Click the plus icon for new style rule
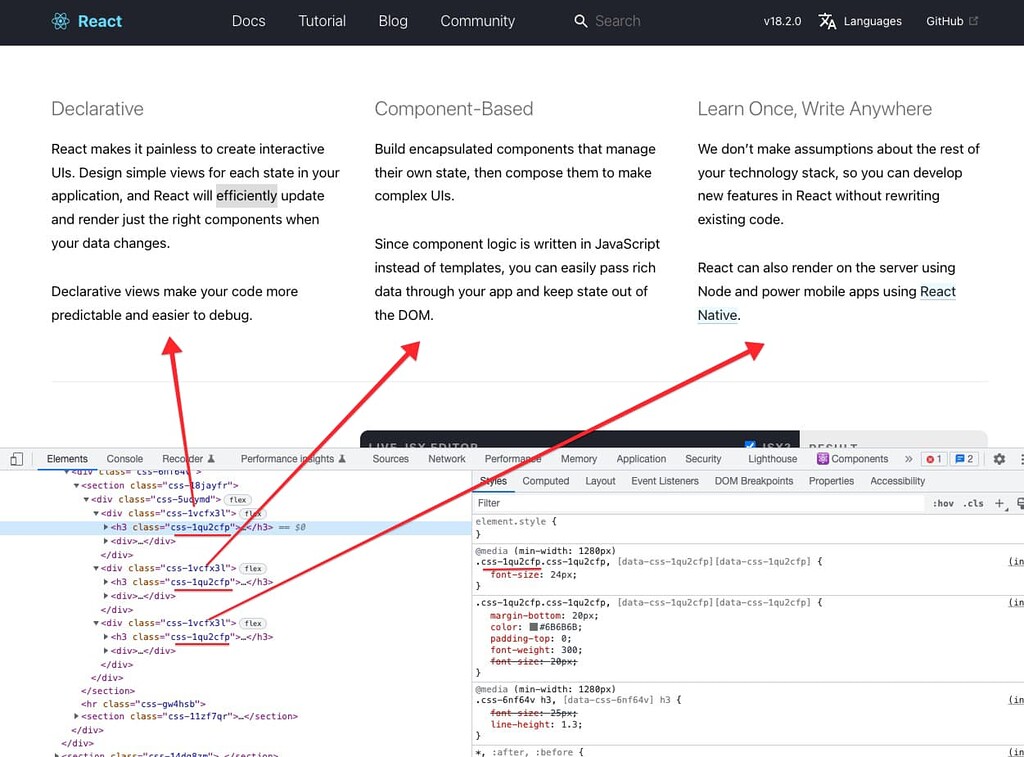 [x=999, y=503]
